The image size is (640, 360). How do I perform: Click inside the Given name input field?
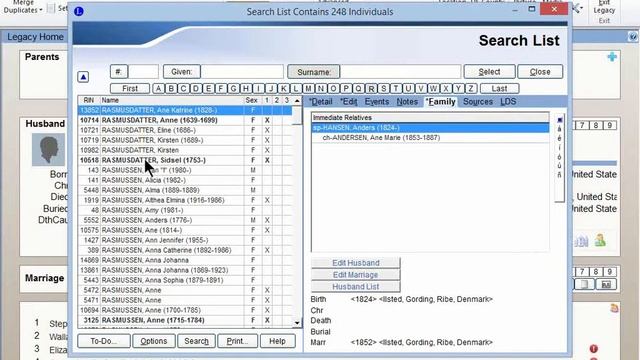(242, 72)
